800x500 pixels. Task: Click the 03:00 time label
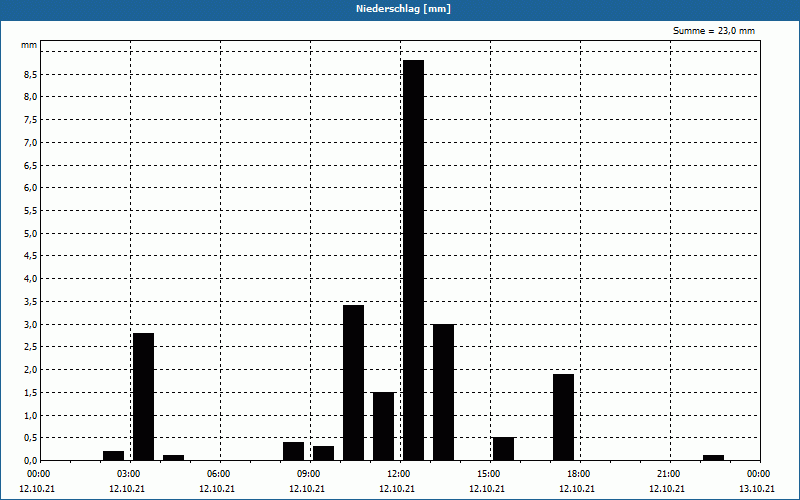pyautogui.click(x=130, y=474)
